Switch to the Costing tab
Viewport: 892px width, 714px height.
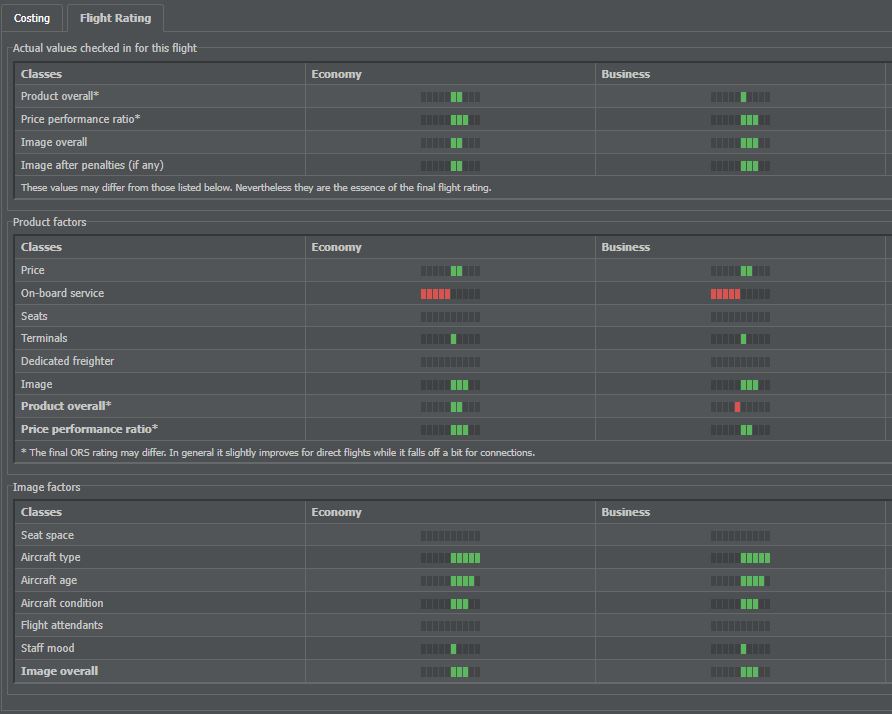pyautogui.click(x=32, y=18)
